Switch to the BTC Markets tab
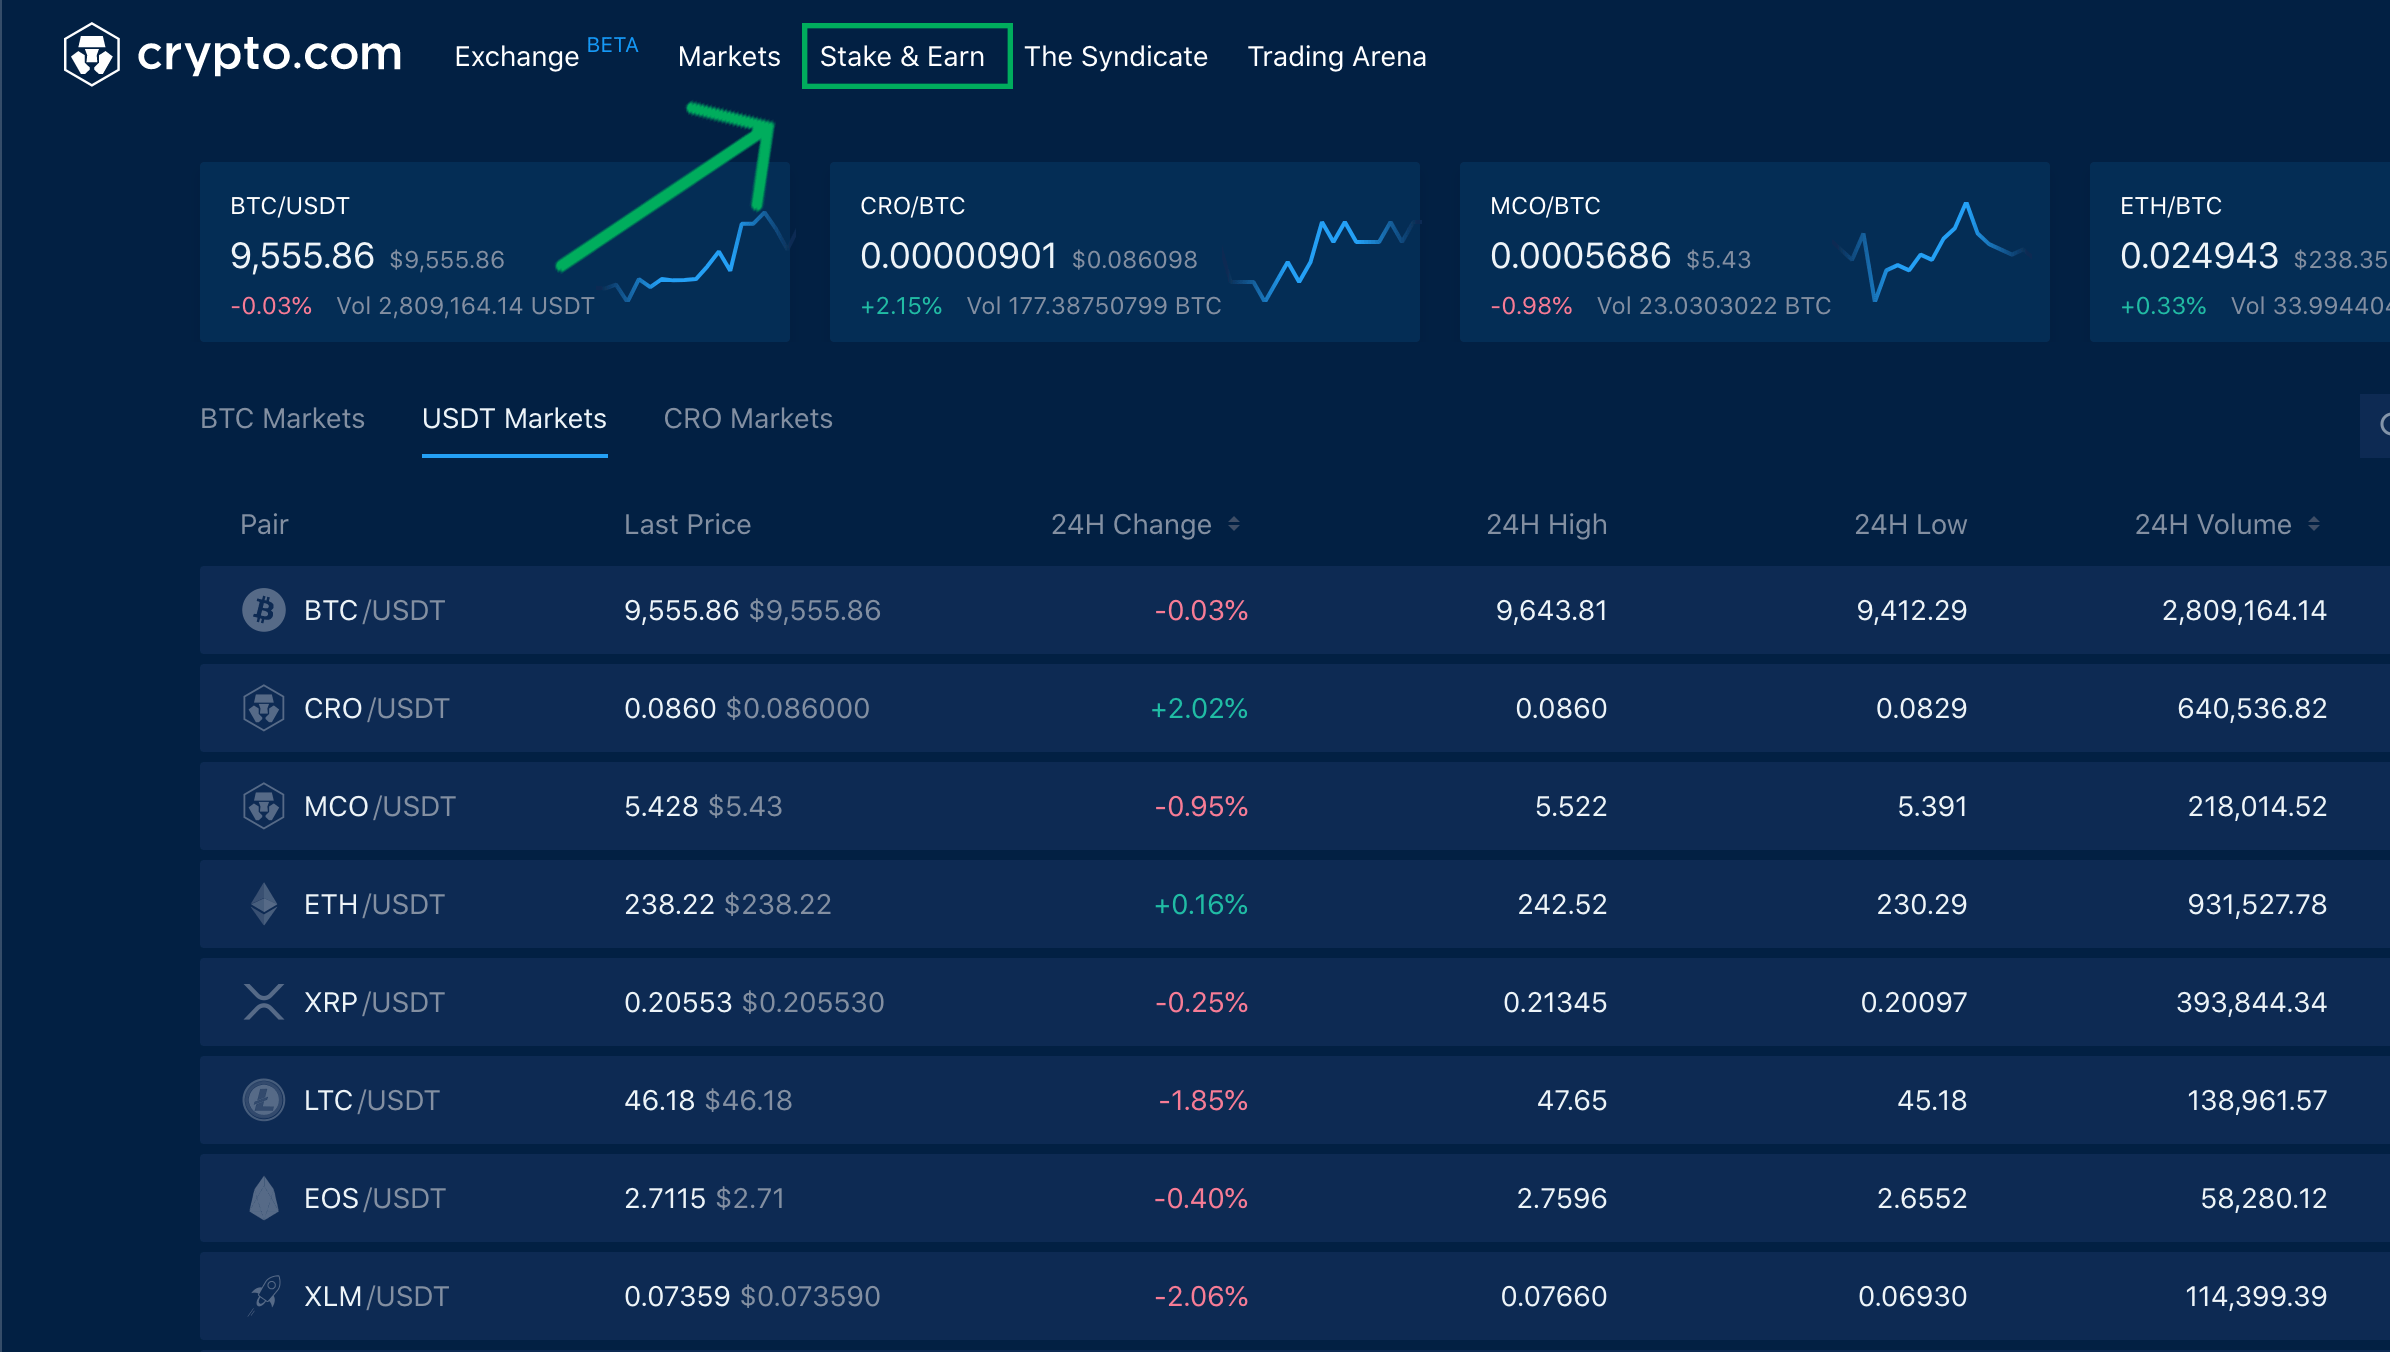Screen dimensions: 2390x1352 282,418
